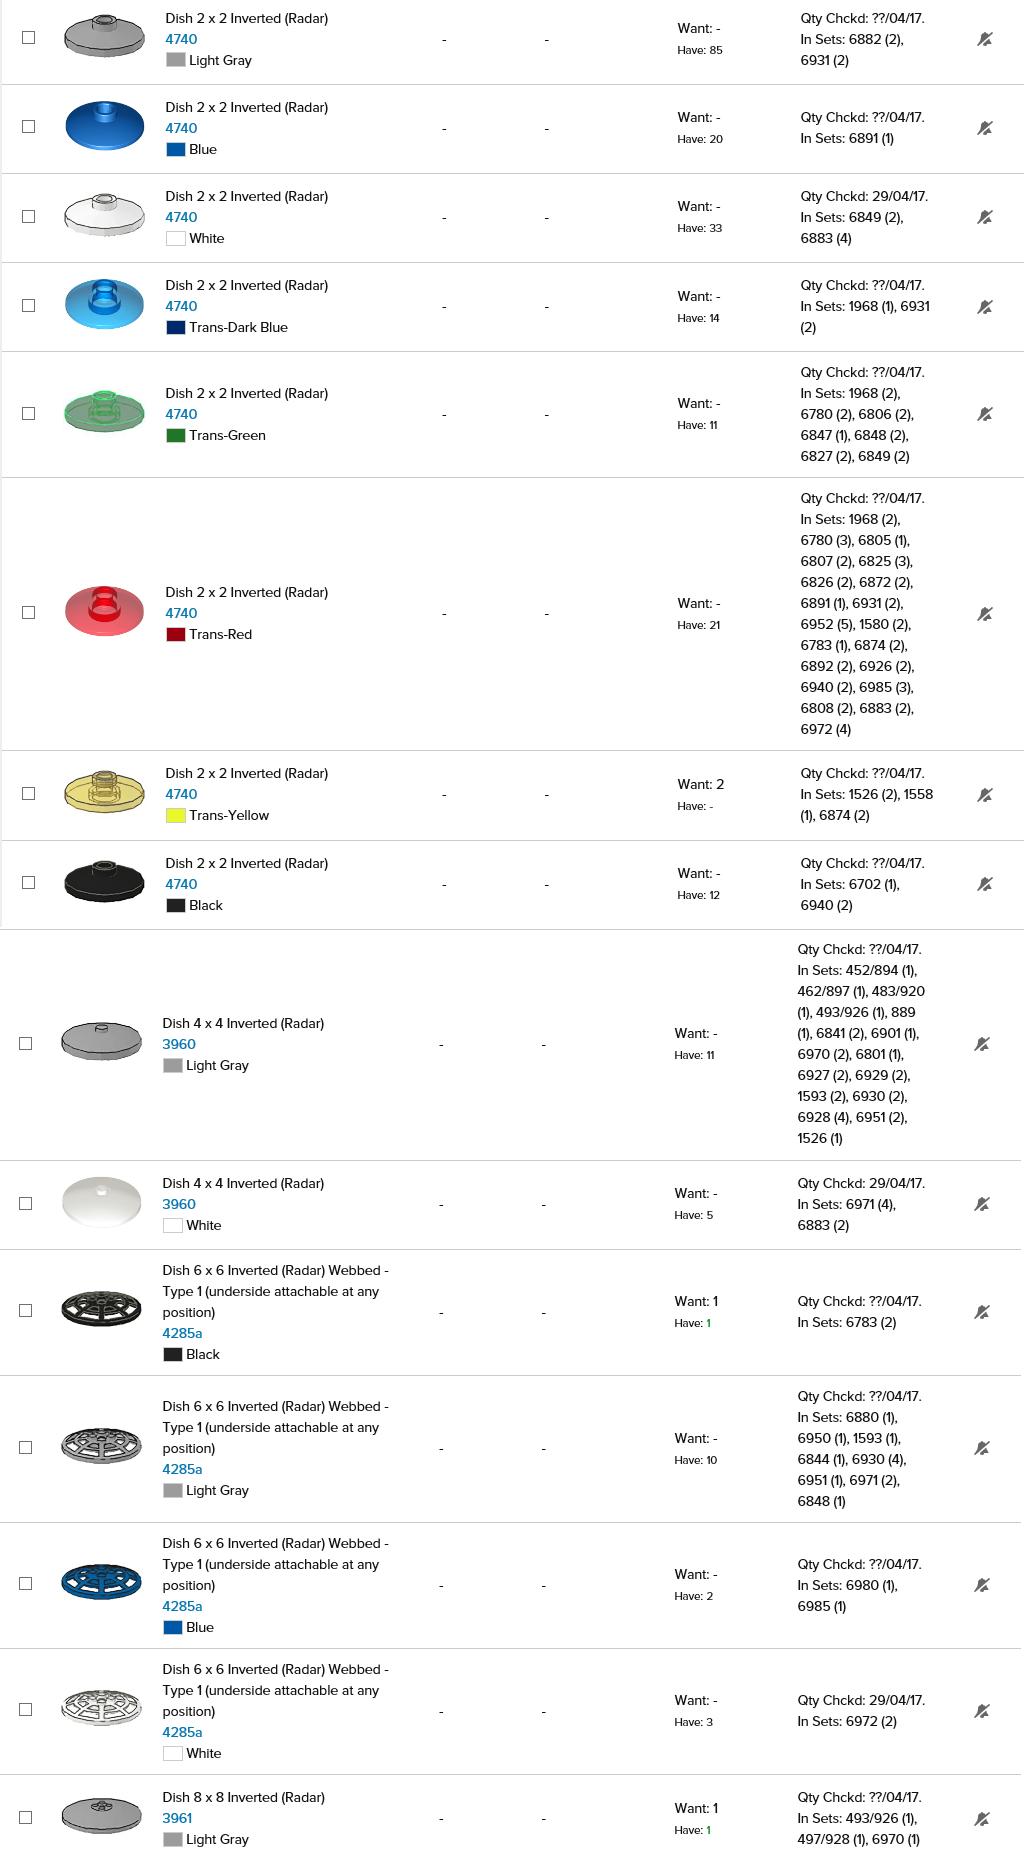
Task: Click the bell icon on the Dish 8 x 8 row
Action: click(982, 1819)
